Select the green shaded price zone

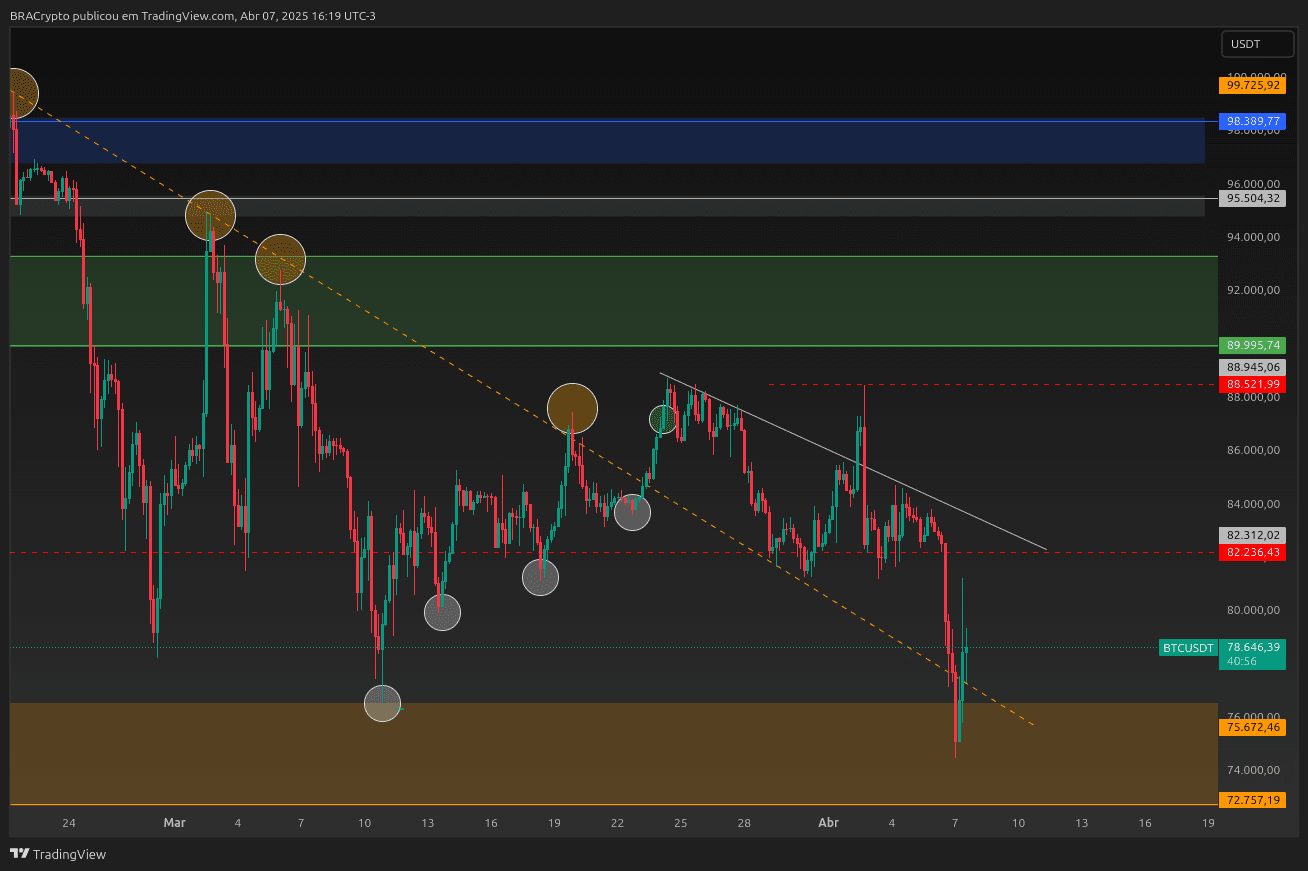[614, 301]
